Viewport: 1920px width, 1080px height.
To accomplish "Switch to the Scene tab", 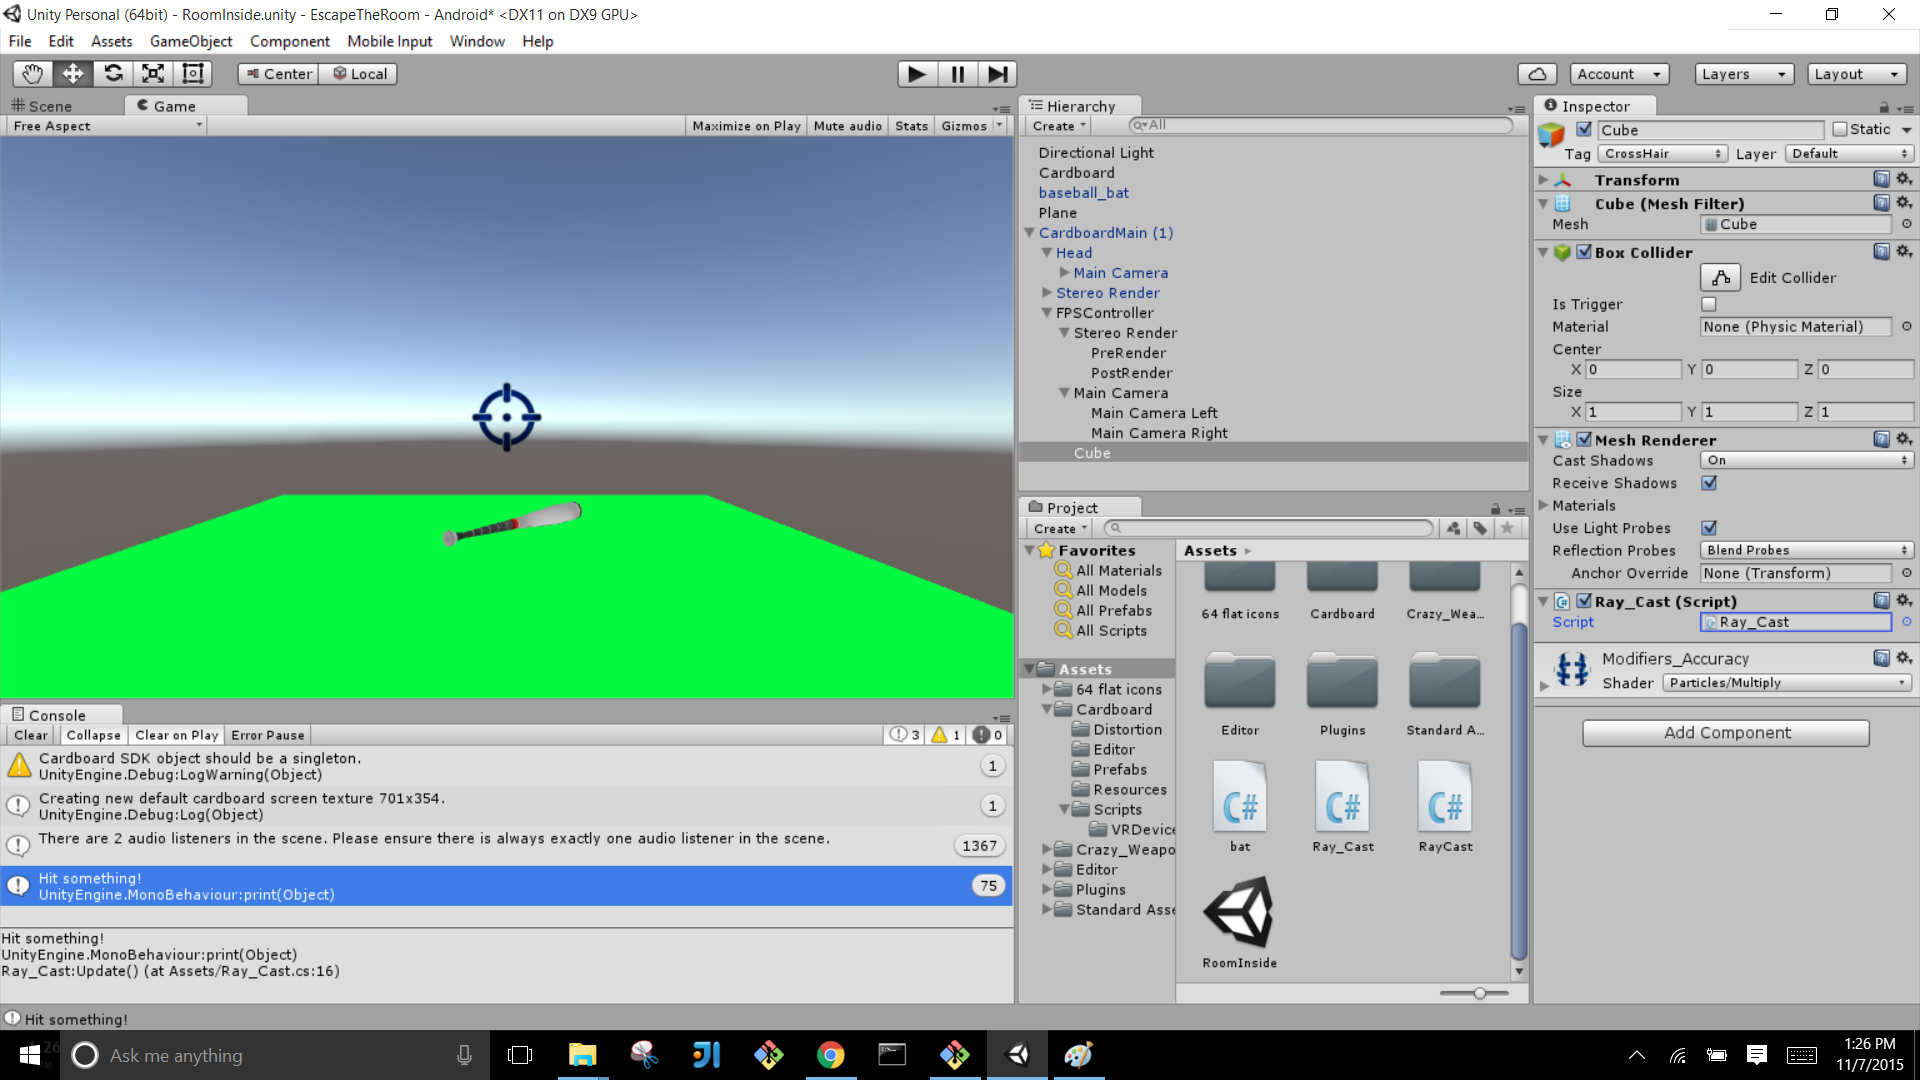I will [42, 106].
